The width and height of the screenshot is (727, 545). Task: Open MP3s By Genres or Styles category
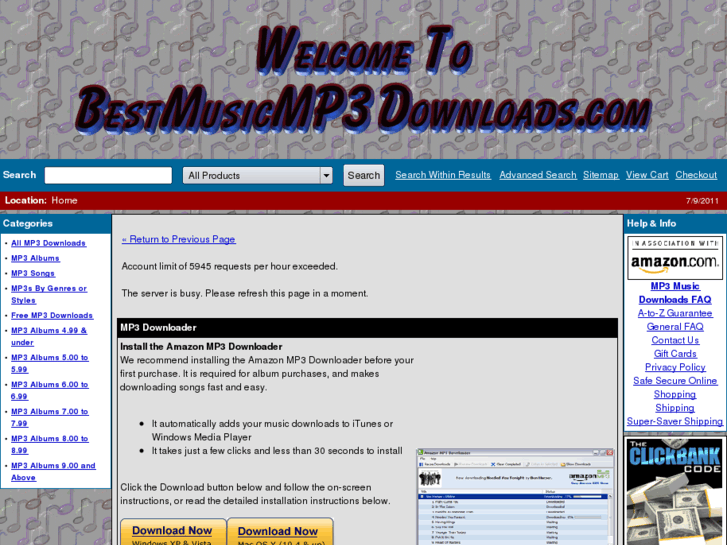click(49, 295)
